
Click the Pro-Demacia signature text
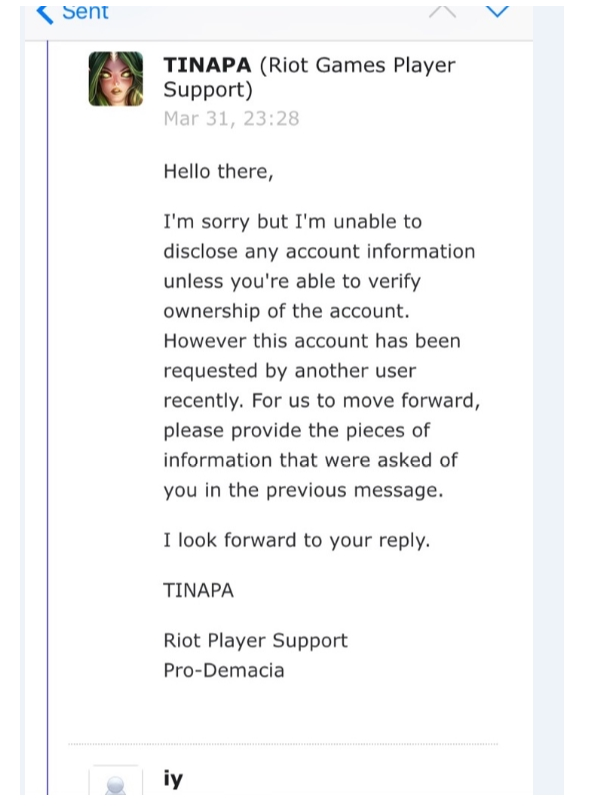(224, 671)
